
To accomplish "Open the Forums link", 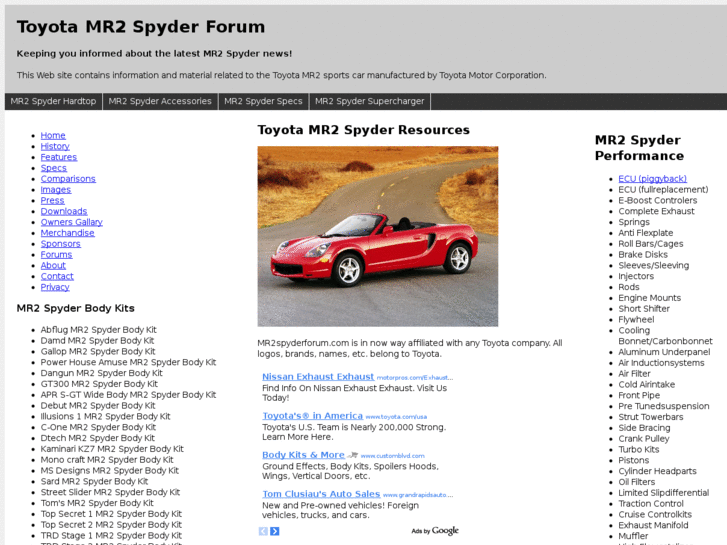I will click(57, 255).
